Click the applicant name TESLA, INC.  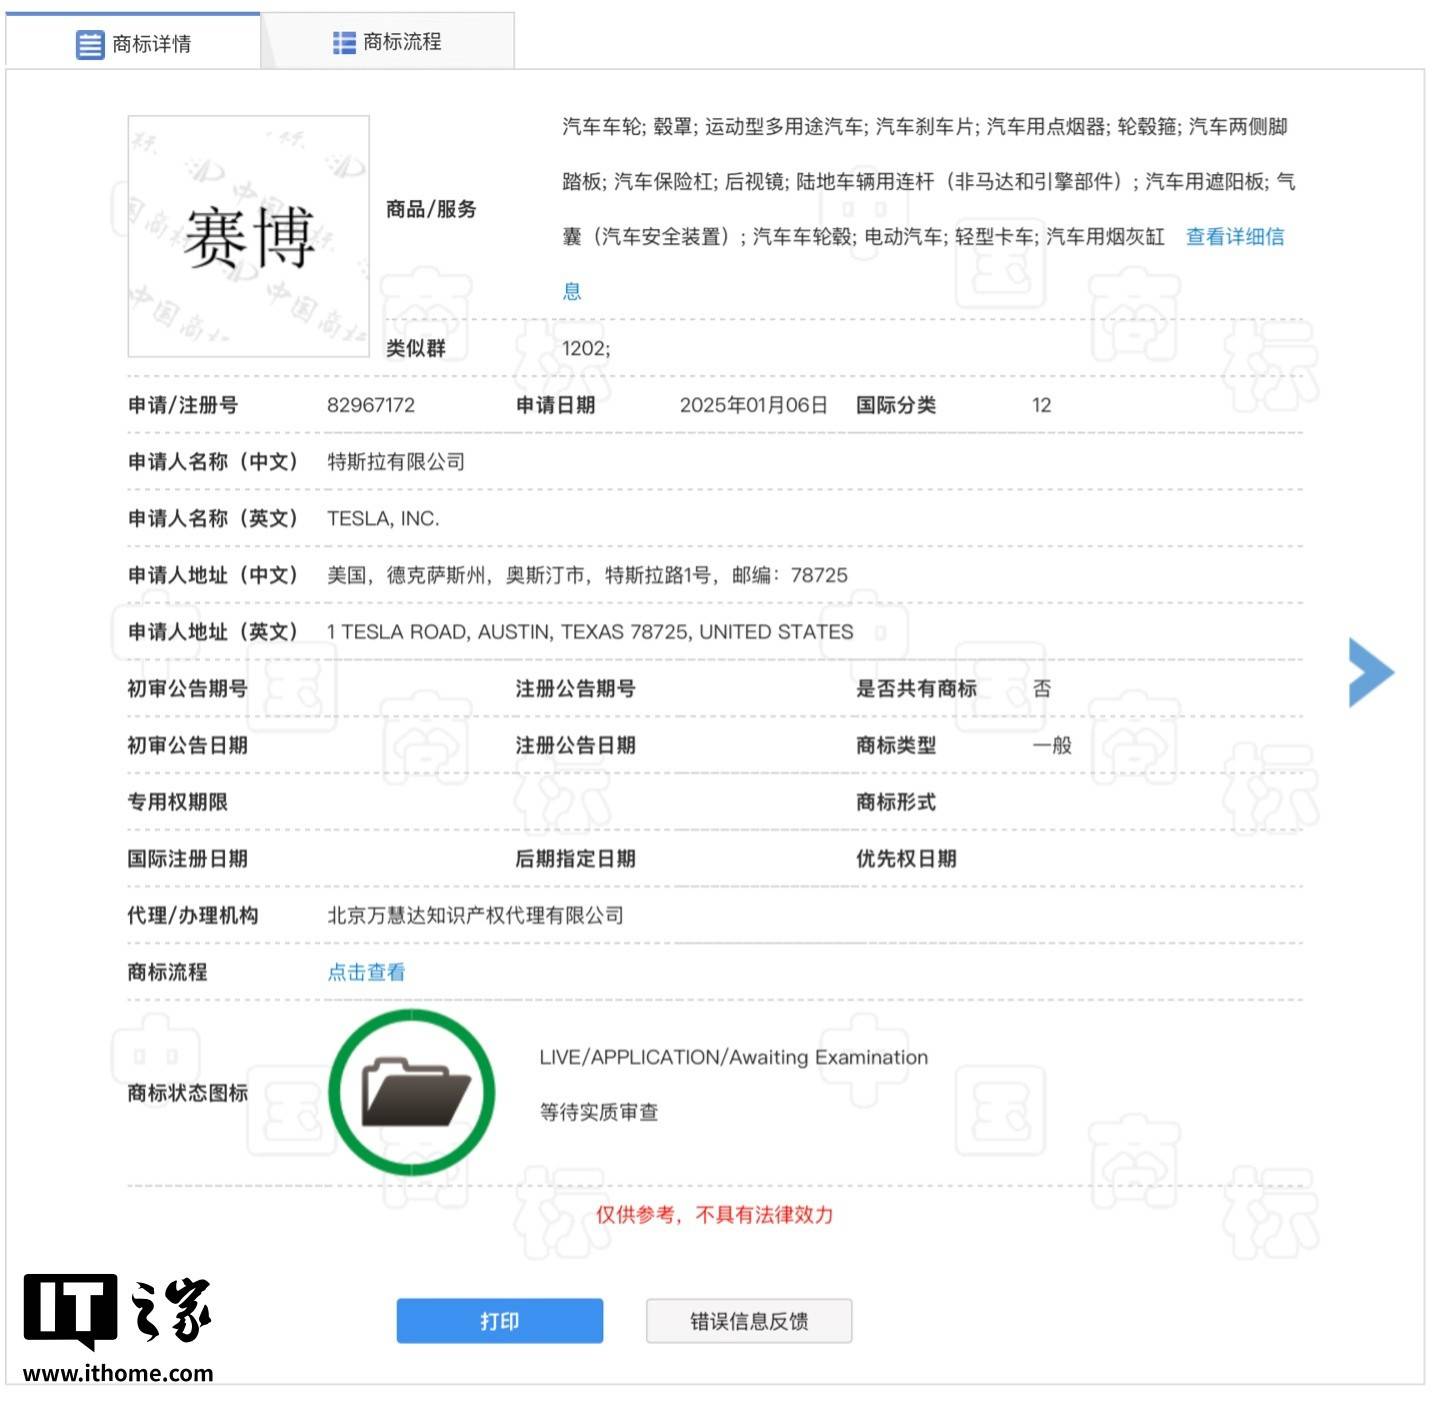coord(383,518)
